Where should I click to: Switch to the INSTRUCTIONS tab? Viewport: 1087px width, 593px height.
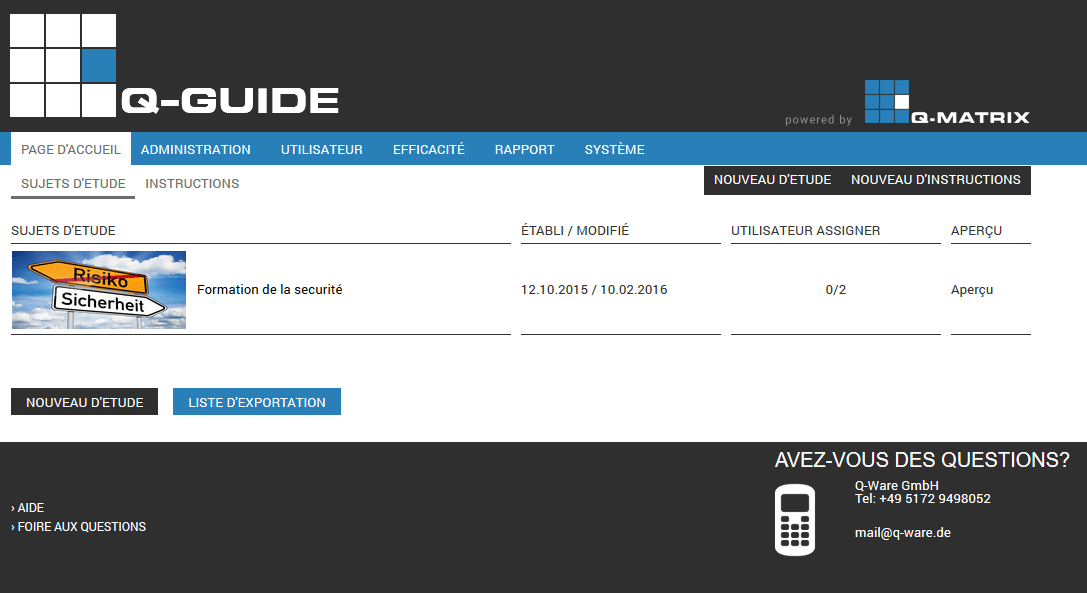click(x=192, y=183)
